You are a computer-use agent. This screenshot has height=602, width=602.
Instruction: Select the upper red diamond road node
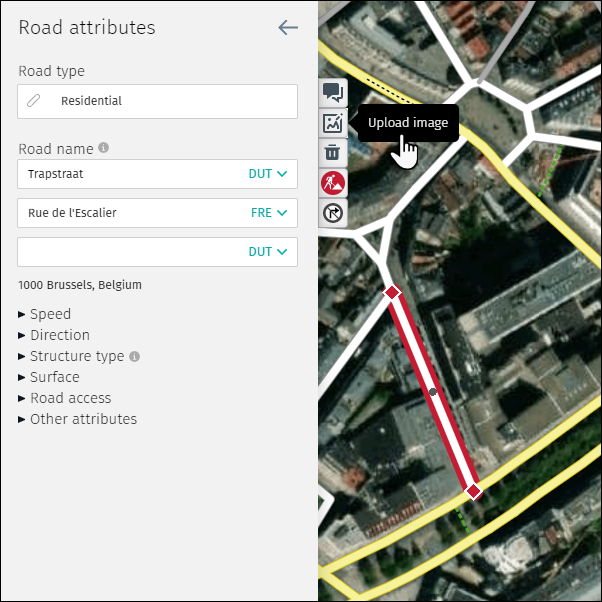pos(392,293)
